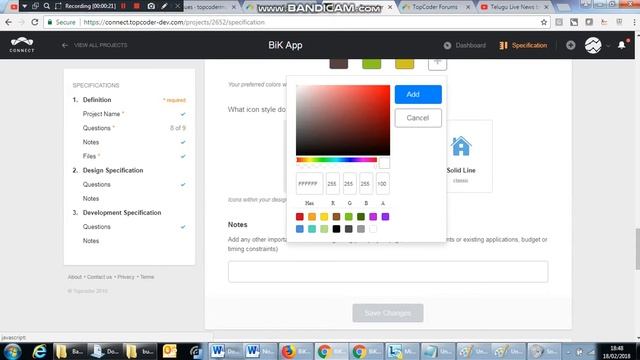
Task: Take a screenshot with Bandicam camera icon
Action: point(151,6)
